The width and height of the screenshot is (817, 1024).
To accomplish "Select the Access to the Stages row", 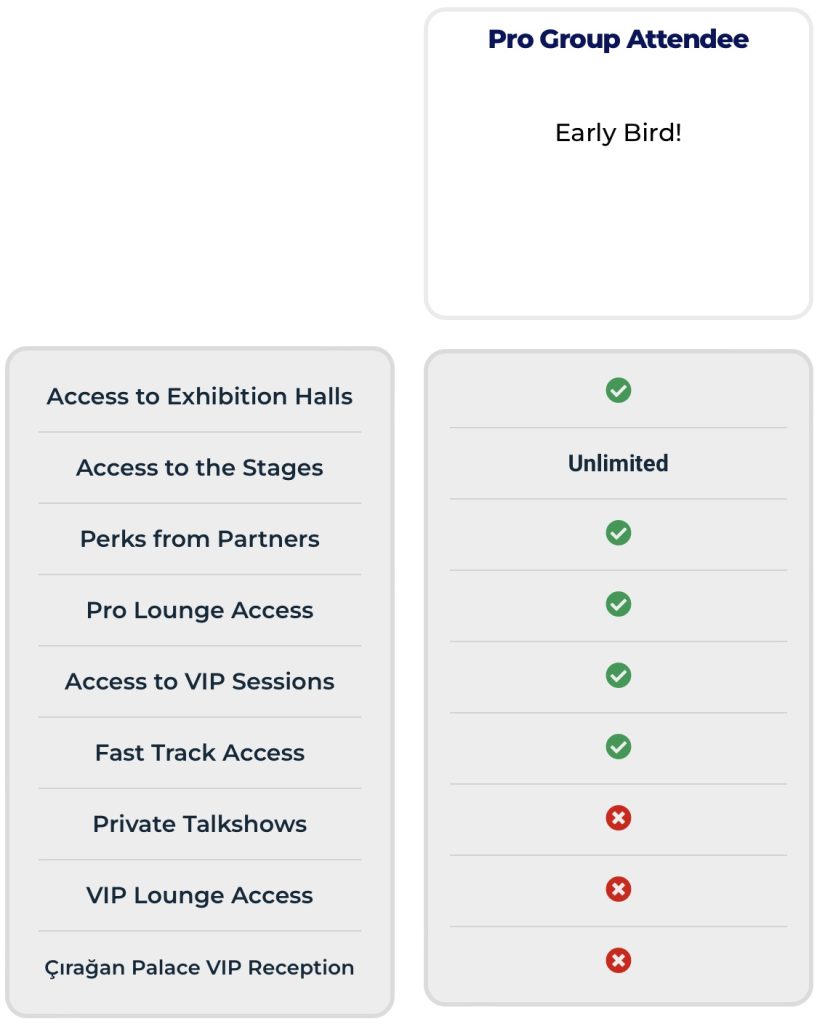I will 199,468.
